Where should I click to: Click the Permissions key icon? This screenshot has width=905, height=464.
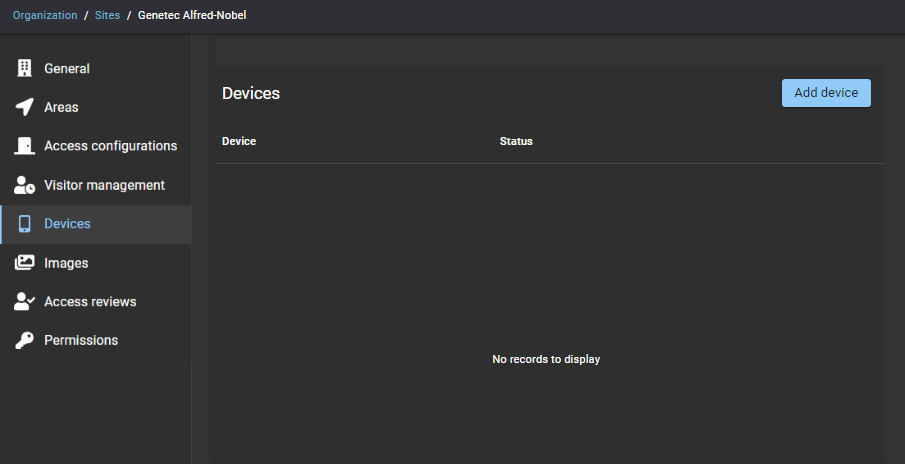[x=25, y=341]
